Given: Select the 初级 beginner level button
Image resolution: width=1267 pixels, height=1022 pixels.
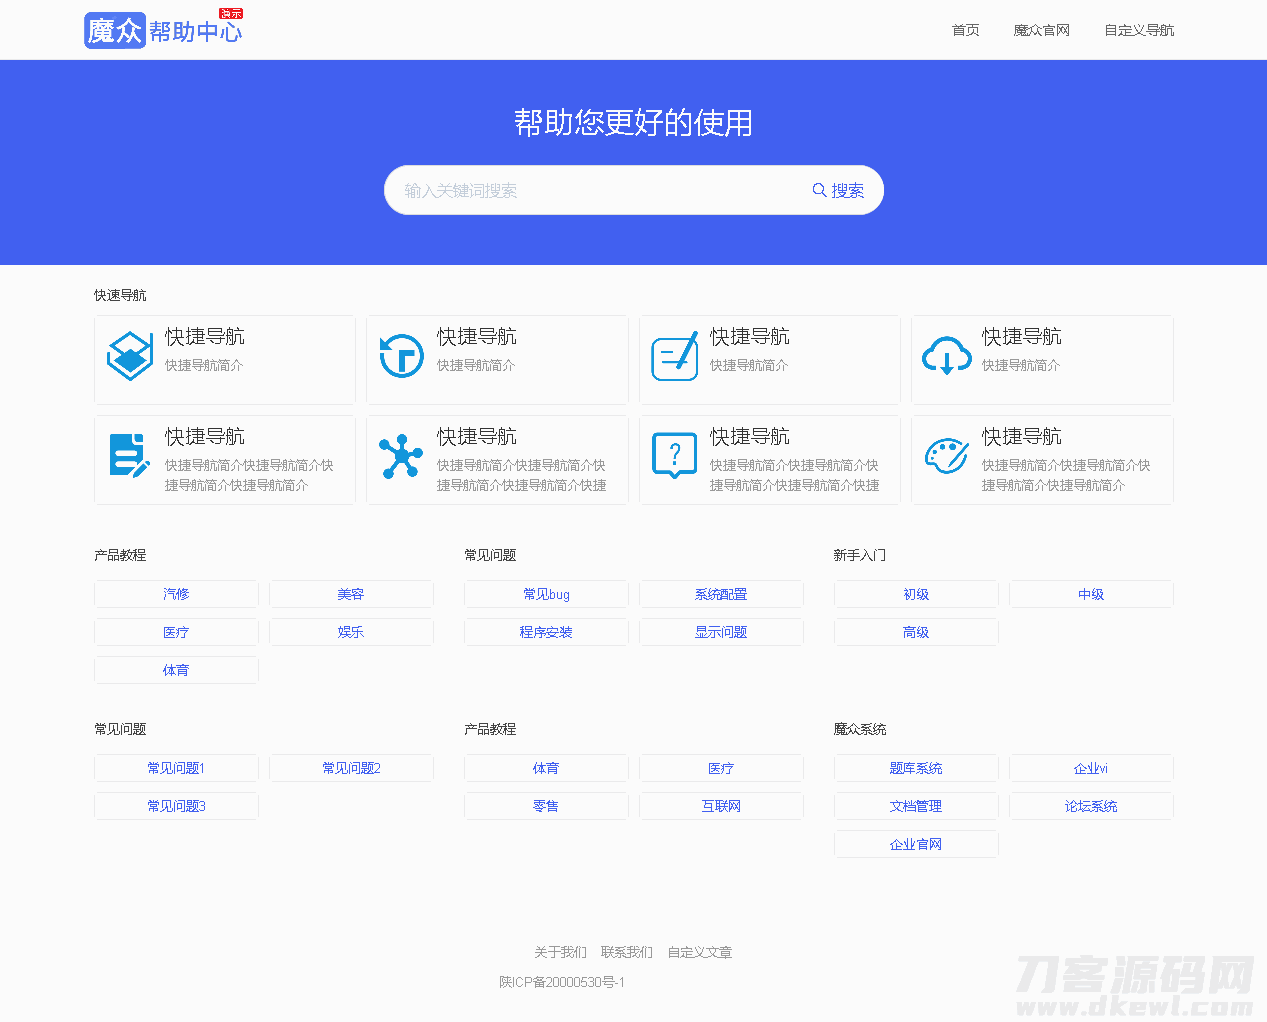Looking at the screenshot, I should [916, 594].
